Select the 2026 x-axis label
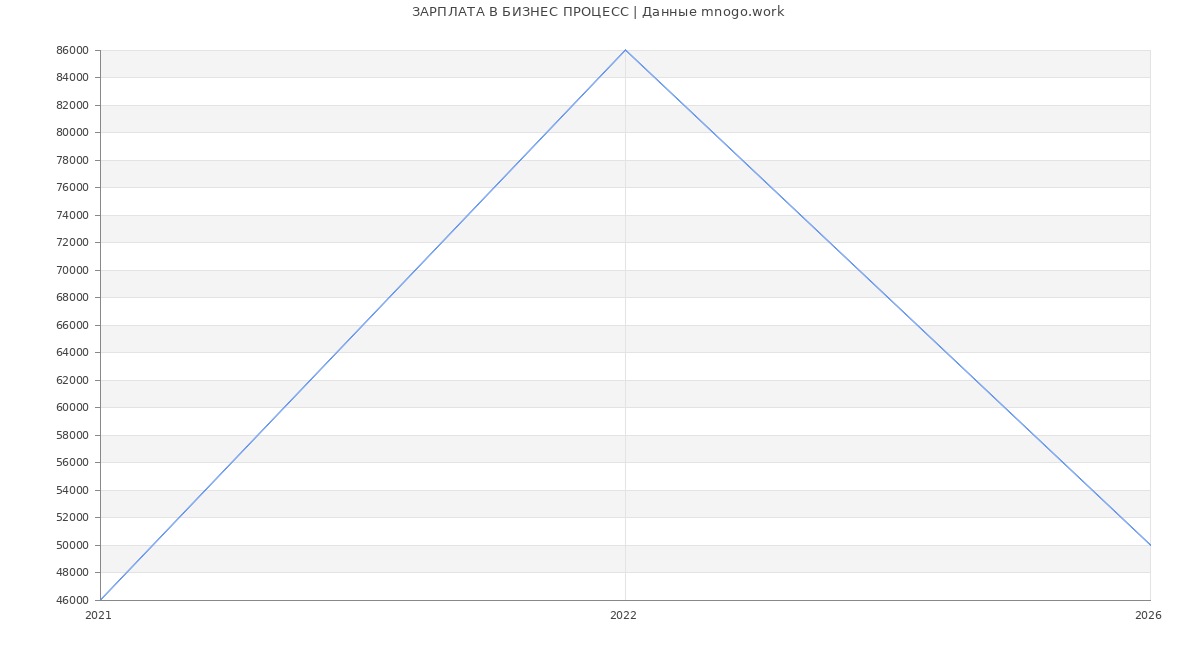This screenshot has height=650, width=1200. [1148, 616]
